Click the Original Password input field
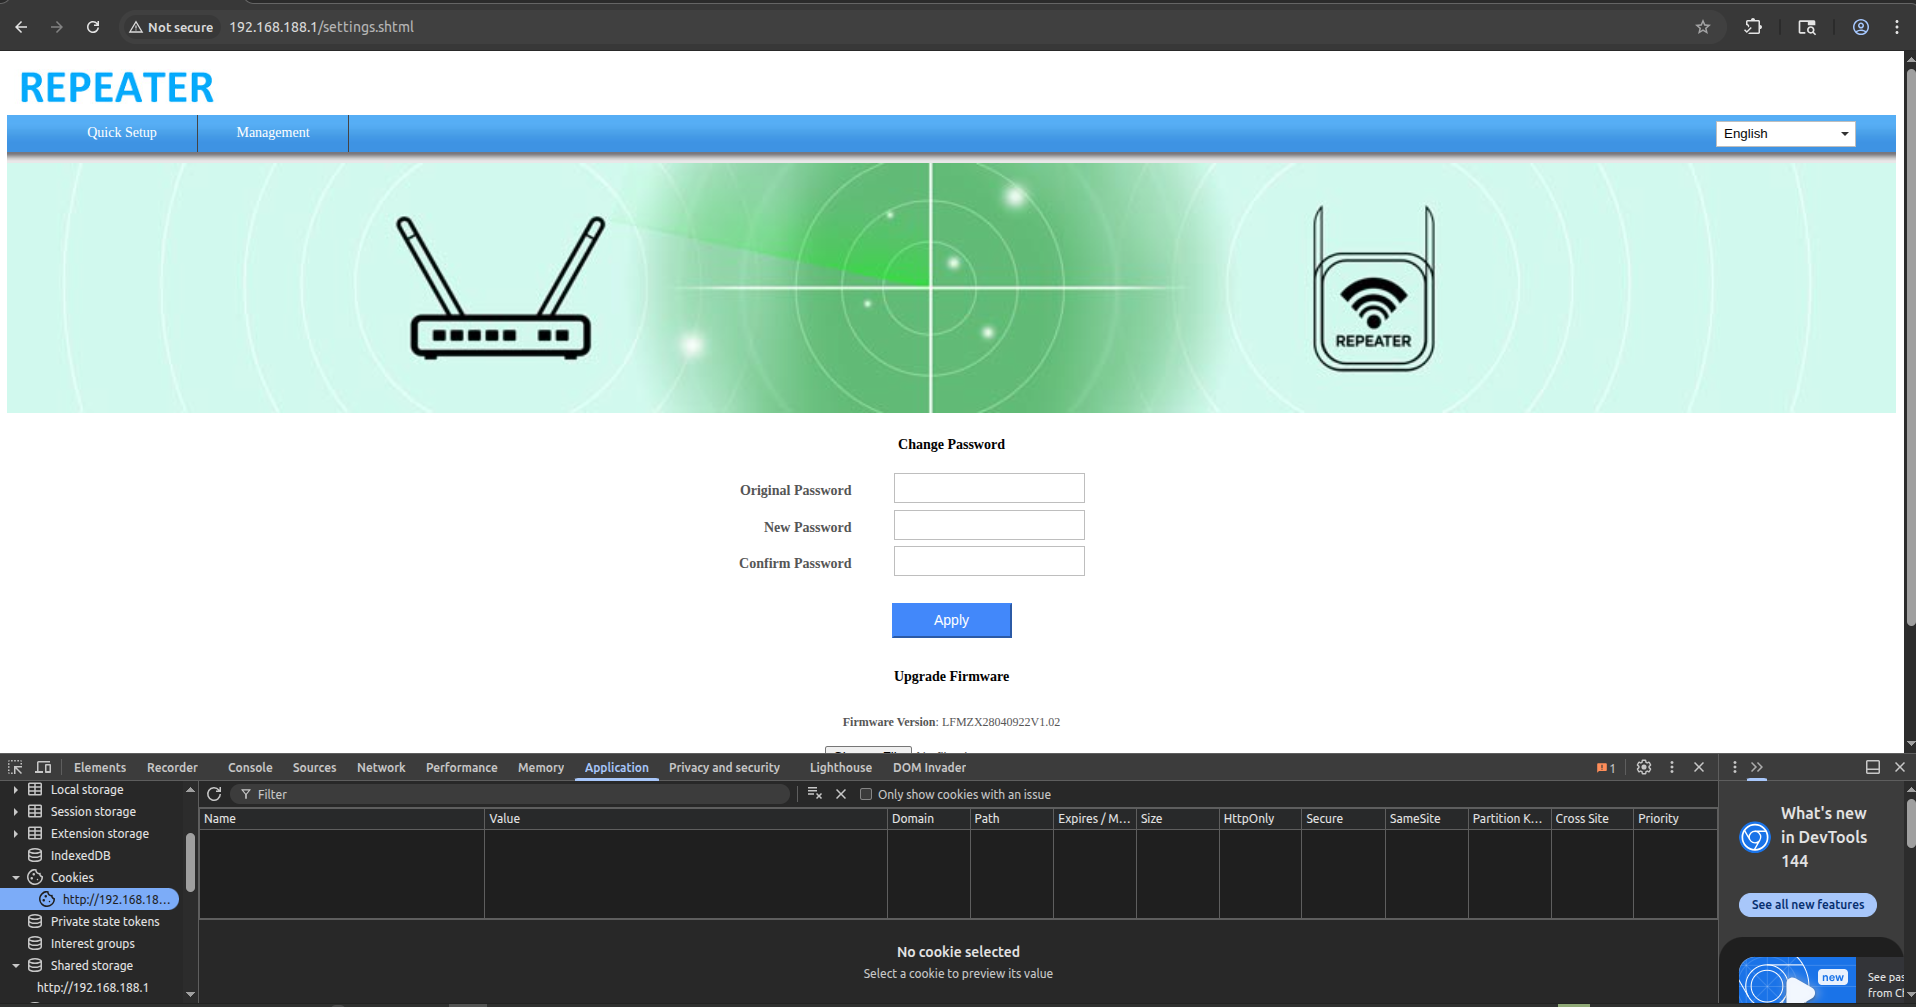 (x=989, y=488)
